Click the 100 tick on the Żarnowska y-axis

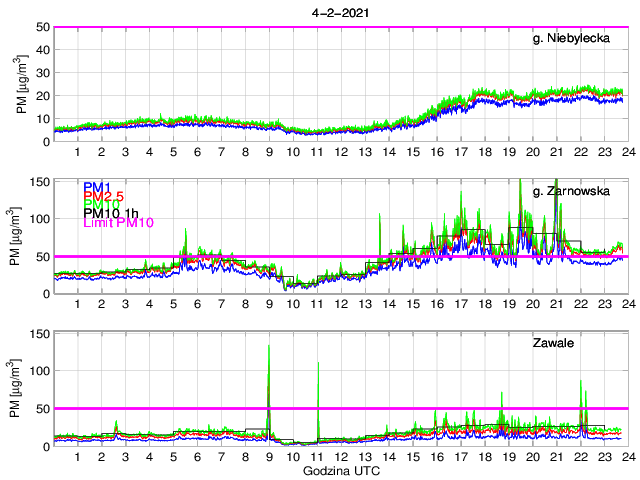[x=40, y=218]
